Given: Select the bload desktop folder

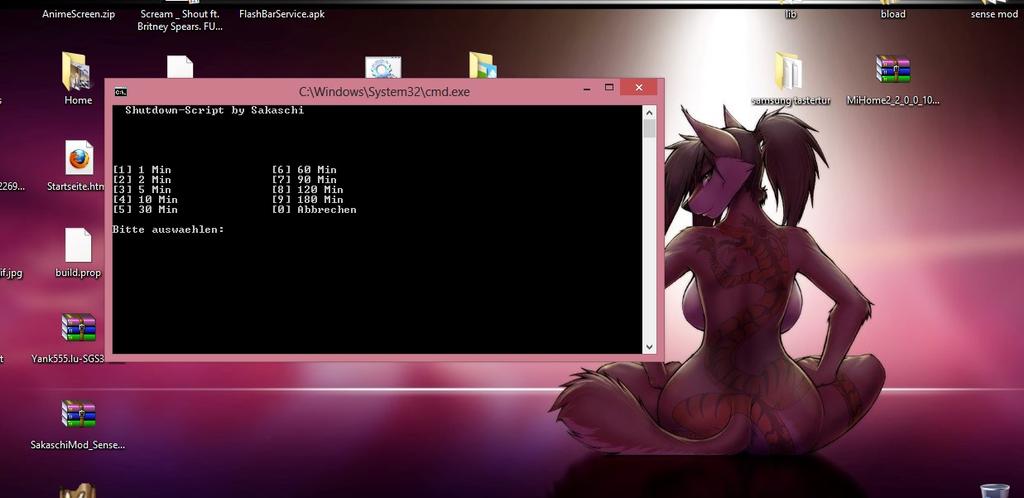Looking at the screenshot, I should [892, 13].
